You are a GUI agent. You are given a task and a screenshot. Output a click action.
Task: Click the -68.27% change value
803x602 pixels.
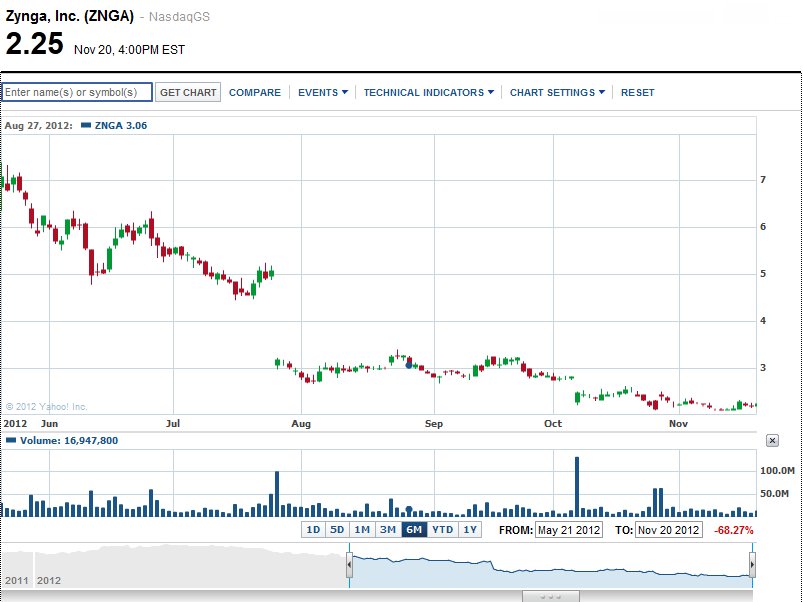pyautogui.click(x=733, y=530)
